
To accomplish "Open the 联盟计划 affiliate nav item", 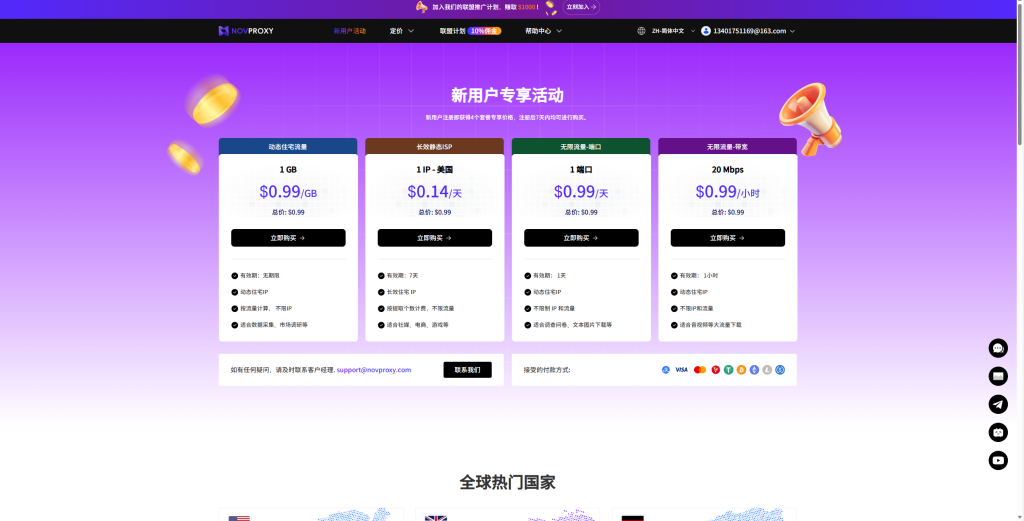I will [x=452, y=31].
